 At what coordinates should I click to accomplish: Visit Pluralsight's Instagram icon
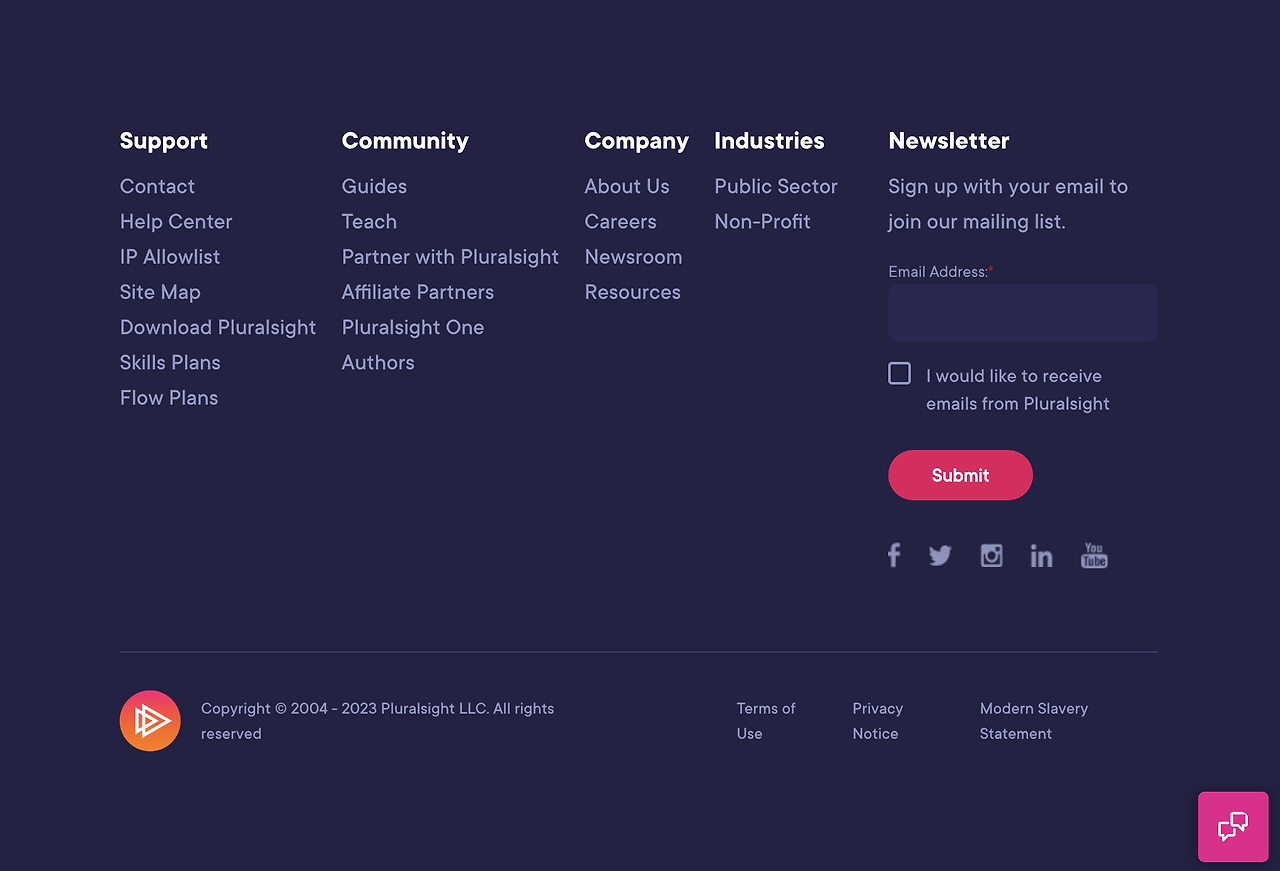[991, 556]
